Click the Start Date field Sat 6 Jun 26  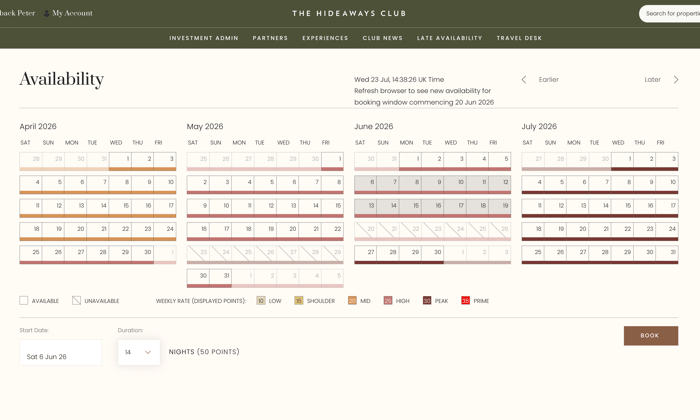pos(61,353)
